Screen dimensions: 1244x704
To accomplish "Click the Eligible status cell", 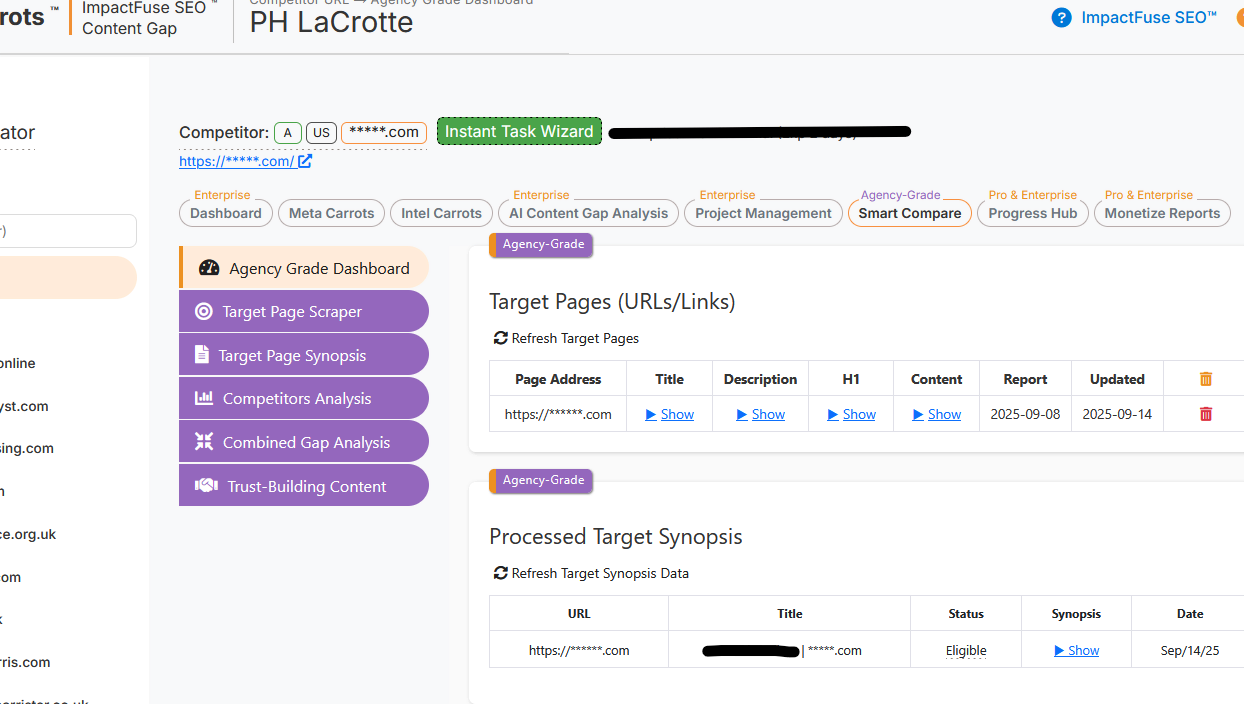I will coord(966,650).
